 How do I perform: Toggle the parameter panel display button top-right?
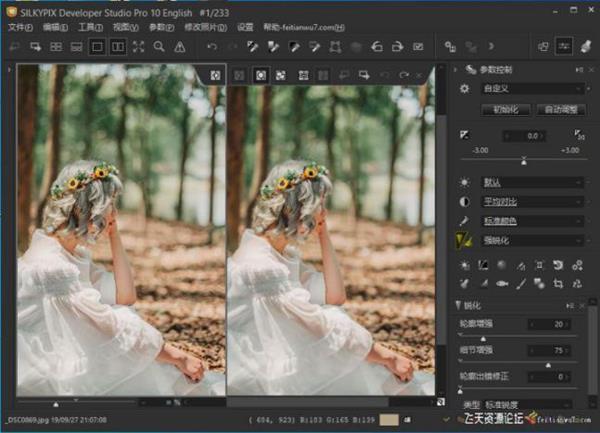pyautogui.click(x=565, y=47)
